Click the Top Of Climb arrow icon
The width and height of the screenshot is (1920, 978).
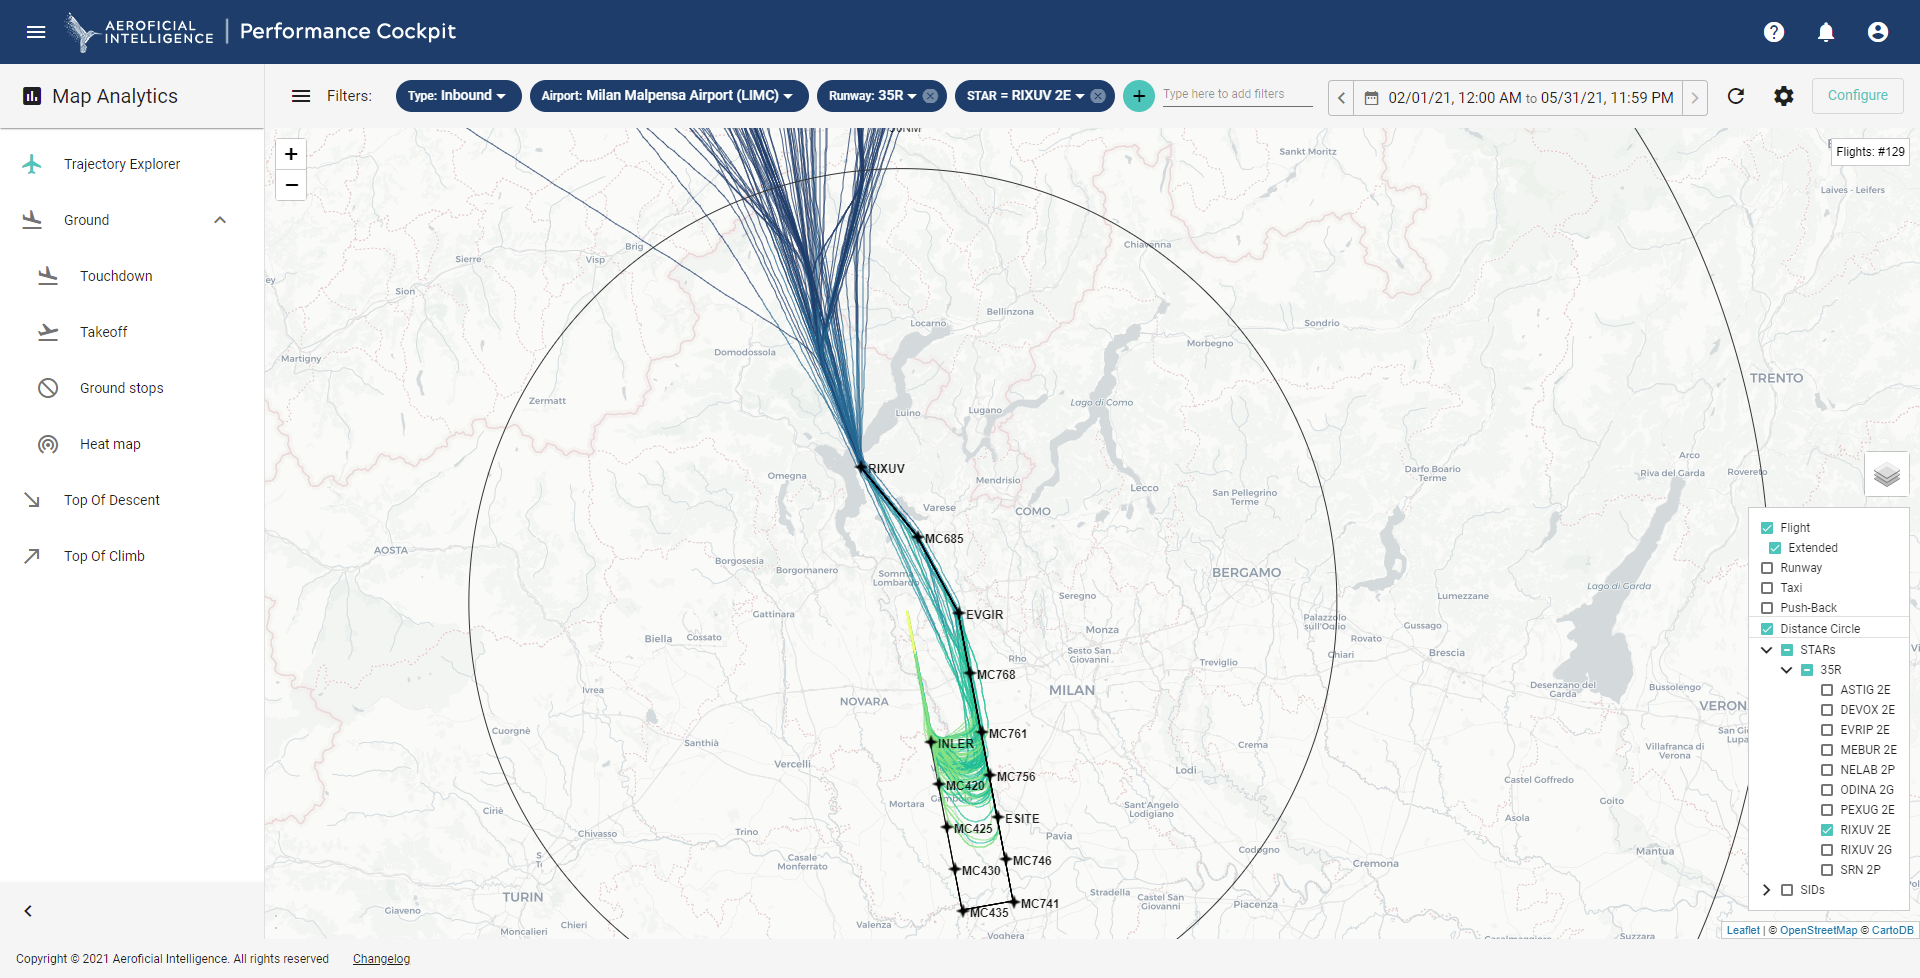[32, 556]
